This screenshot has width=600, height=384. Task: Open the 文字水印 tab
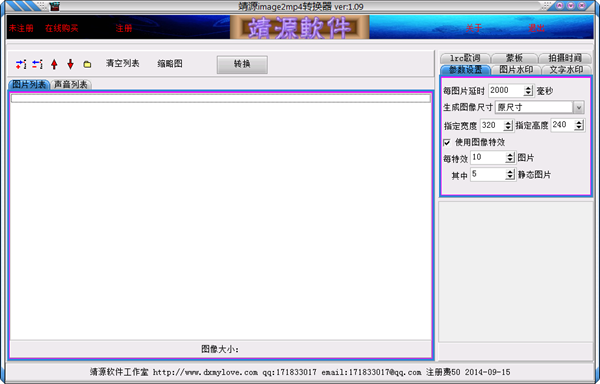pyautogui.click(x=567, y=70)
